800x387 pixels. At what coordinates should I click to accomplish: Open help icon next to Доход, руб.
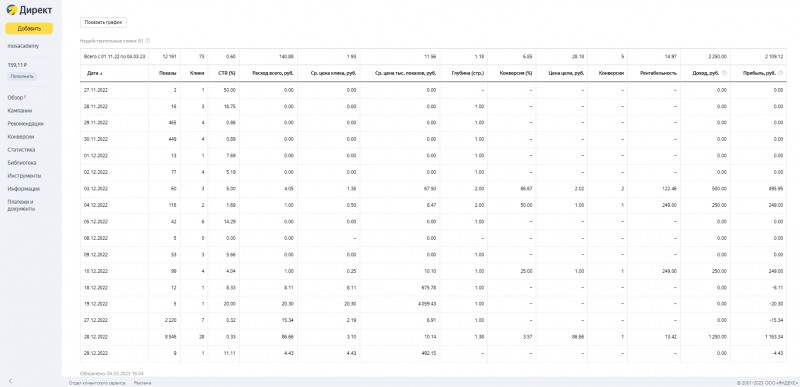pos(724,73)
